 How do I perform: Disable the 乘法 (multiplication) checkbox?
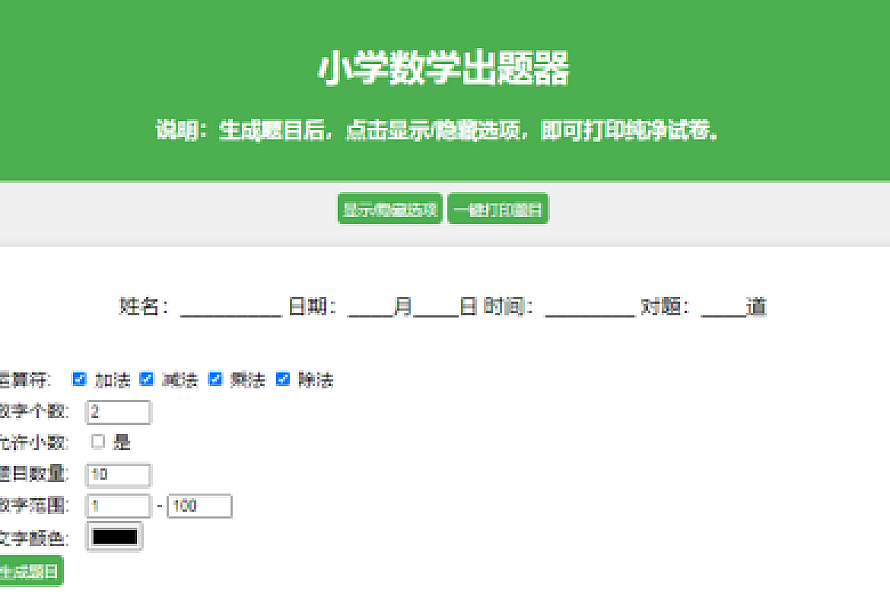214,380
